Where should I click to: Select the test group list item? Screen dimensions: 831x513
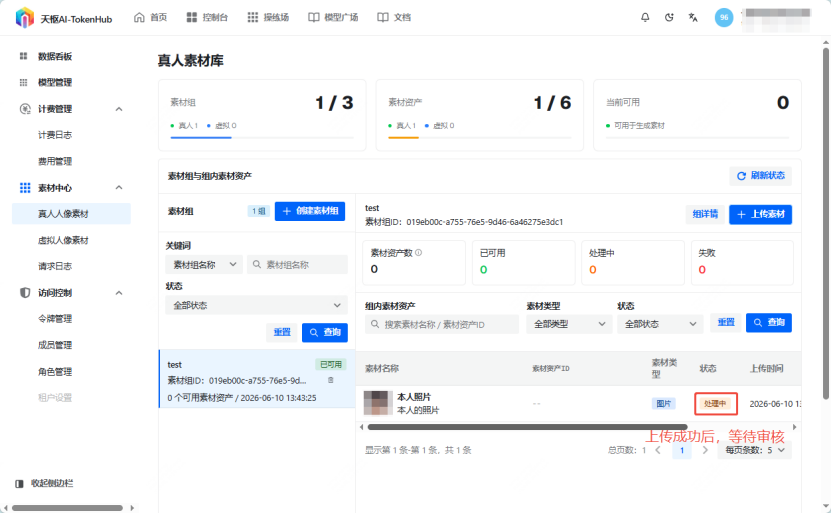[257, 379]
